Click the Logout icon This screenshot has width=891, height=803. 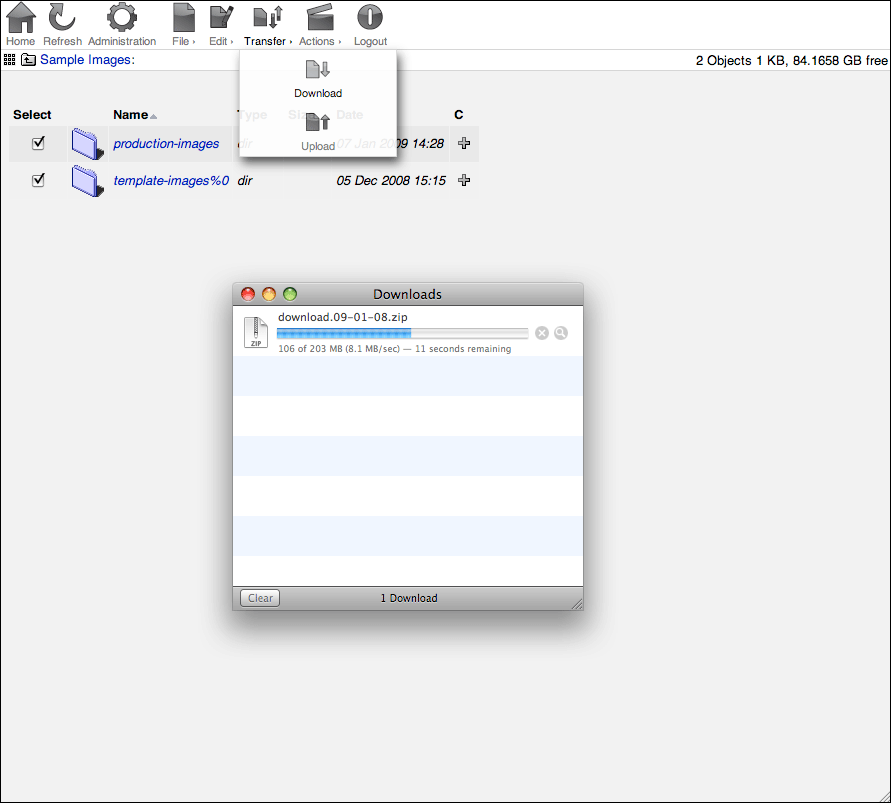click(x=370, y=17)
